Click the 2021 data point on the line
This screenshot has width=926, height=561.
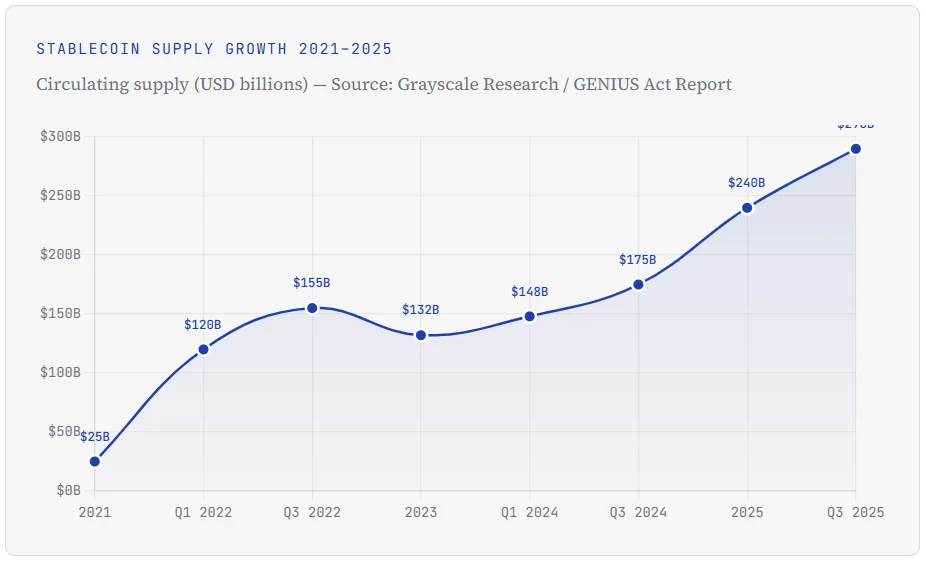pyautogui.click(x=95, y=461)
